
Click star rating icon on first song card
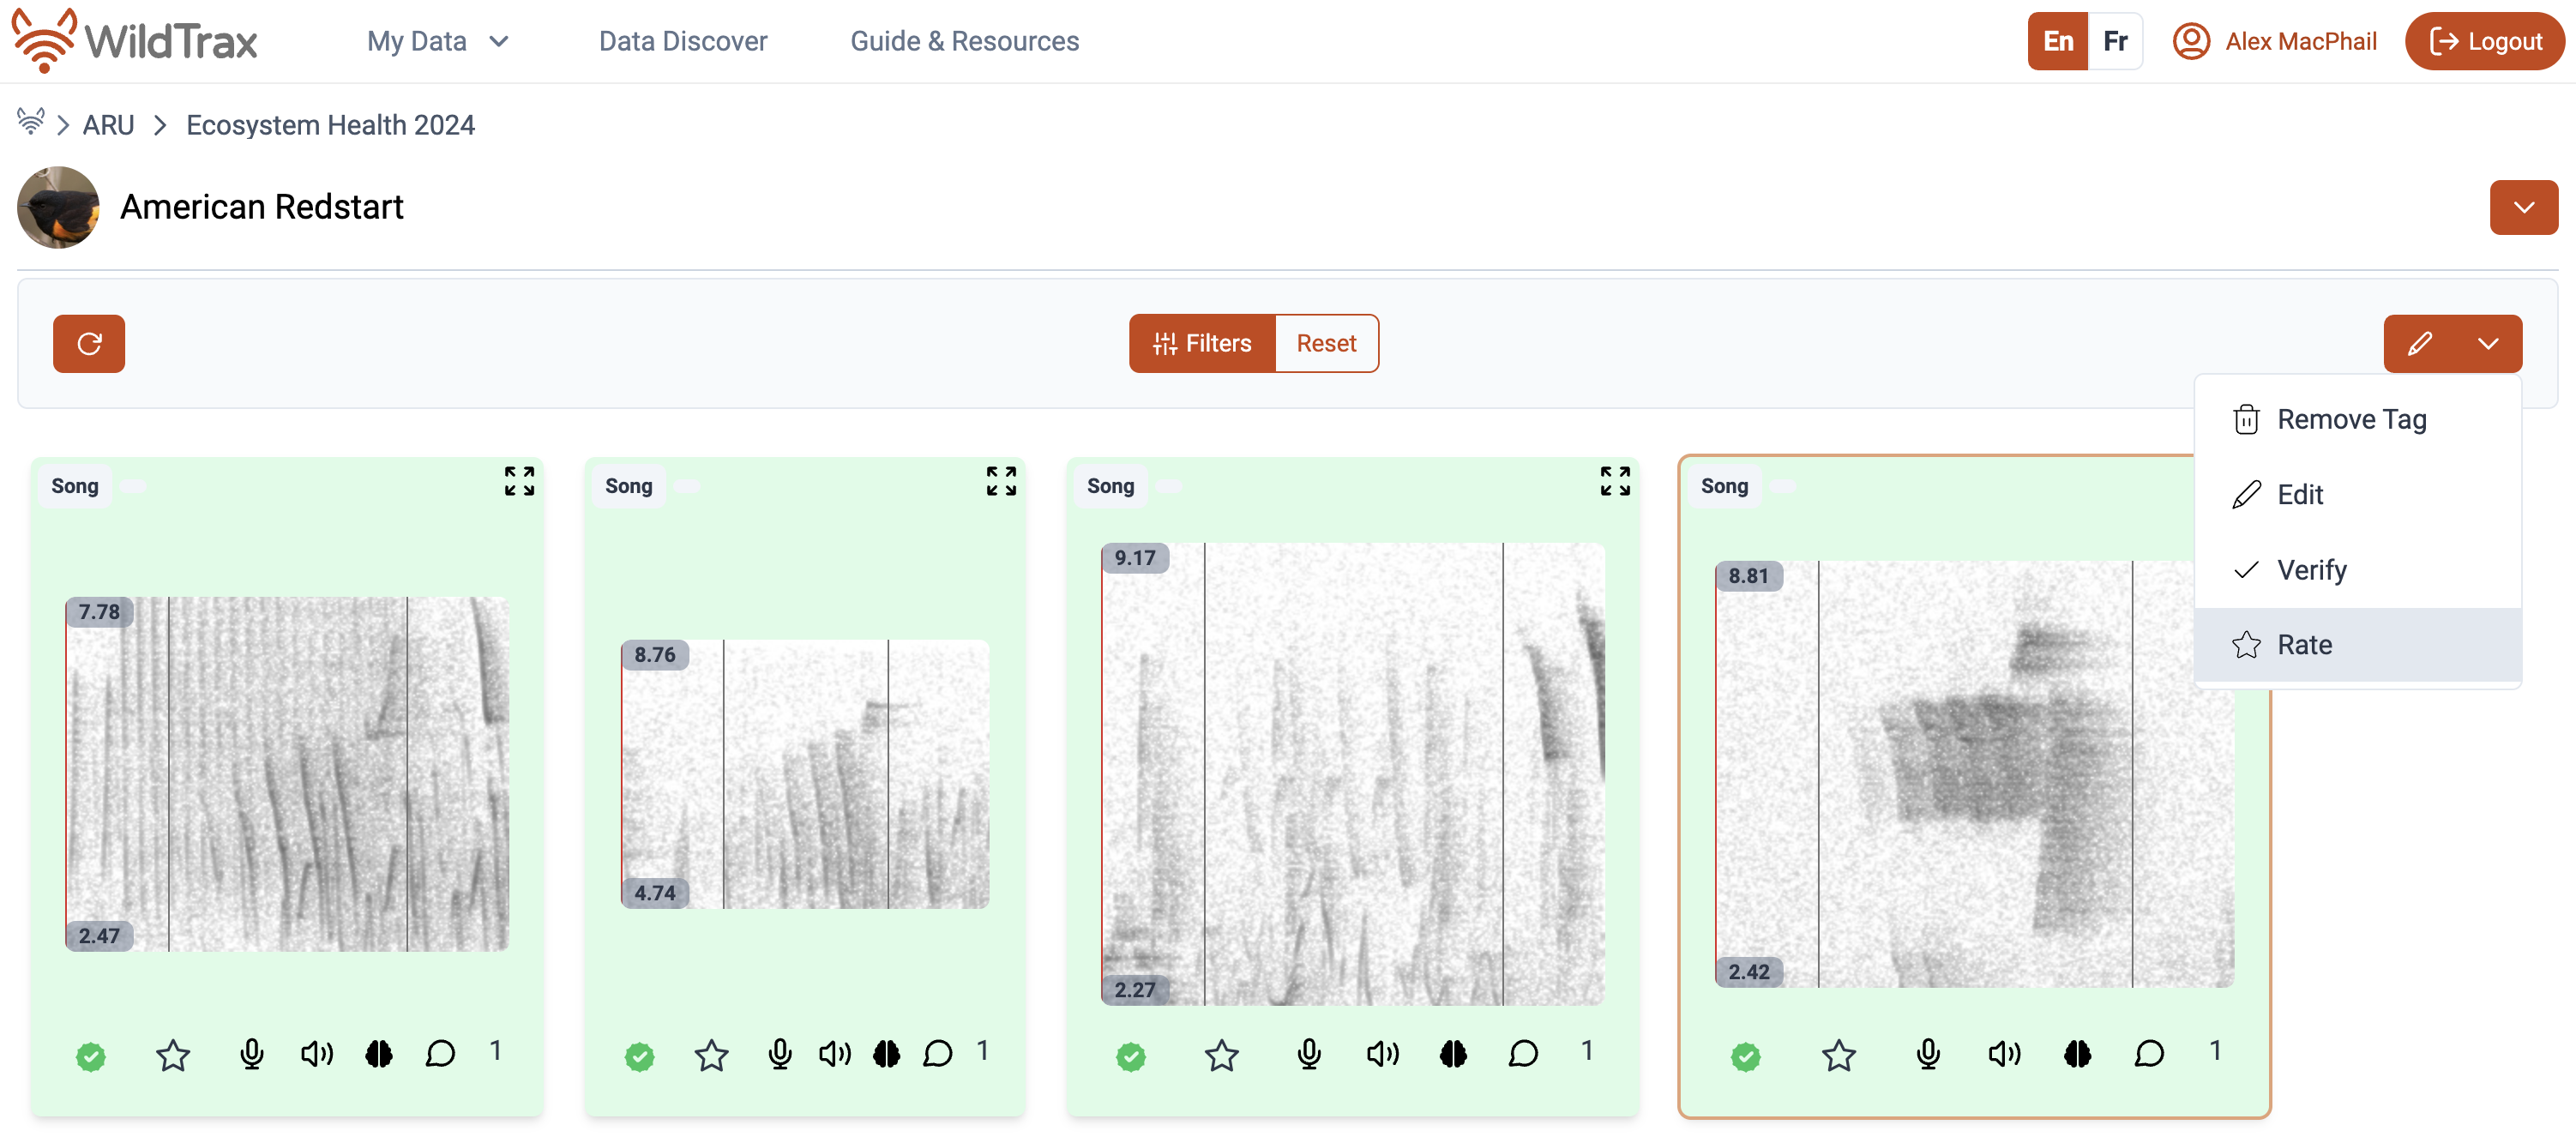pos(173,1054)
